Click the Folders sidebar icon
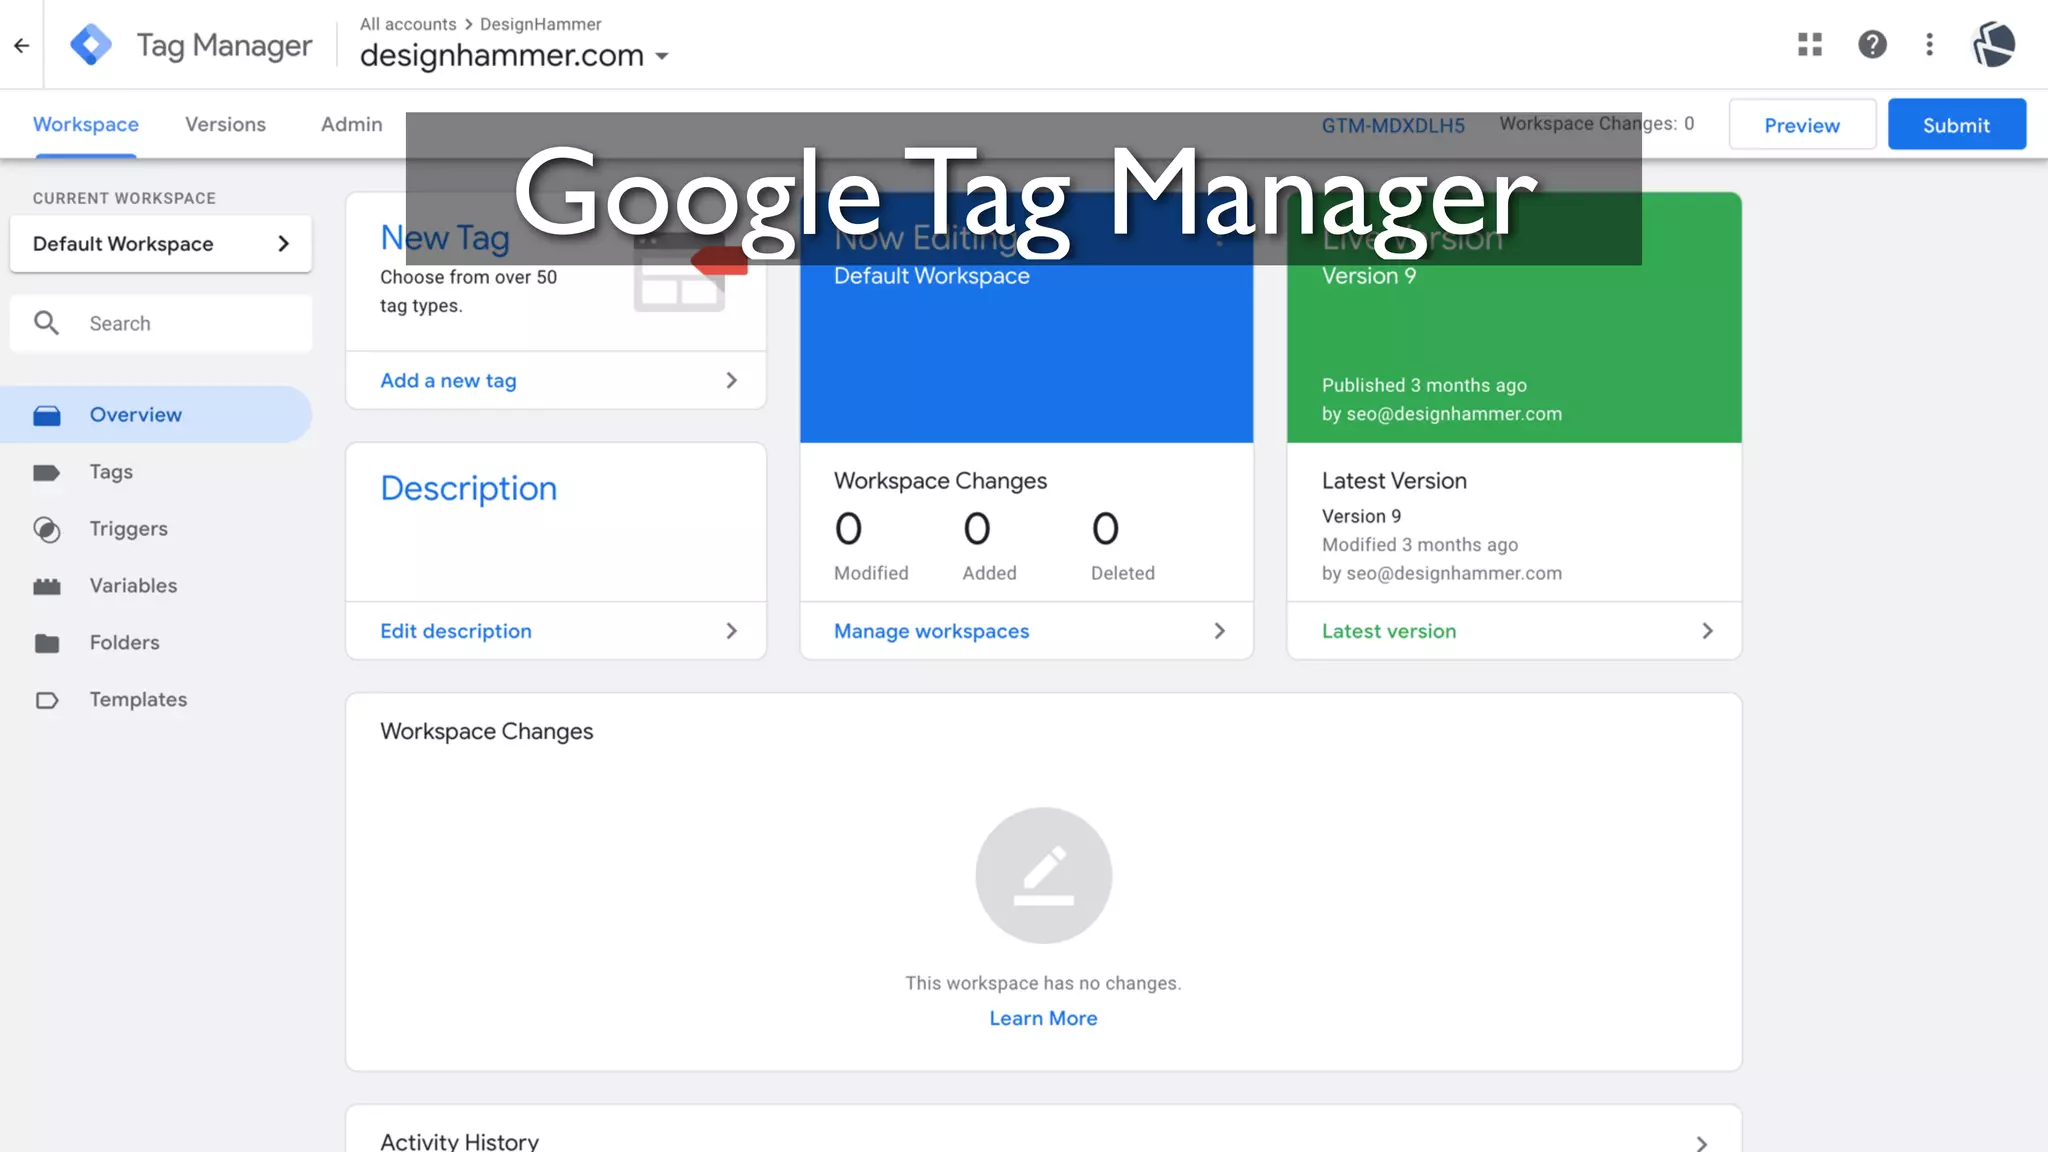 pos(47,643)
